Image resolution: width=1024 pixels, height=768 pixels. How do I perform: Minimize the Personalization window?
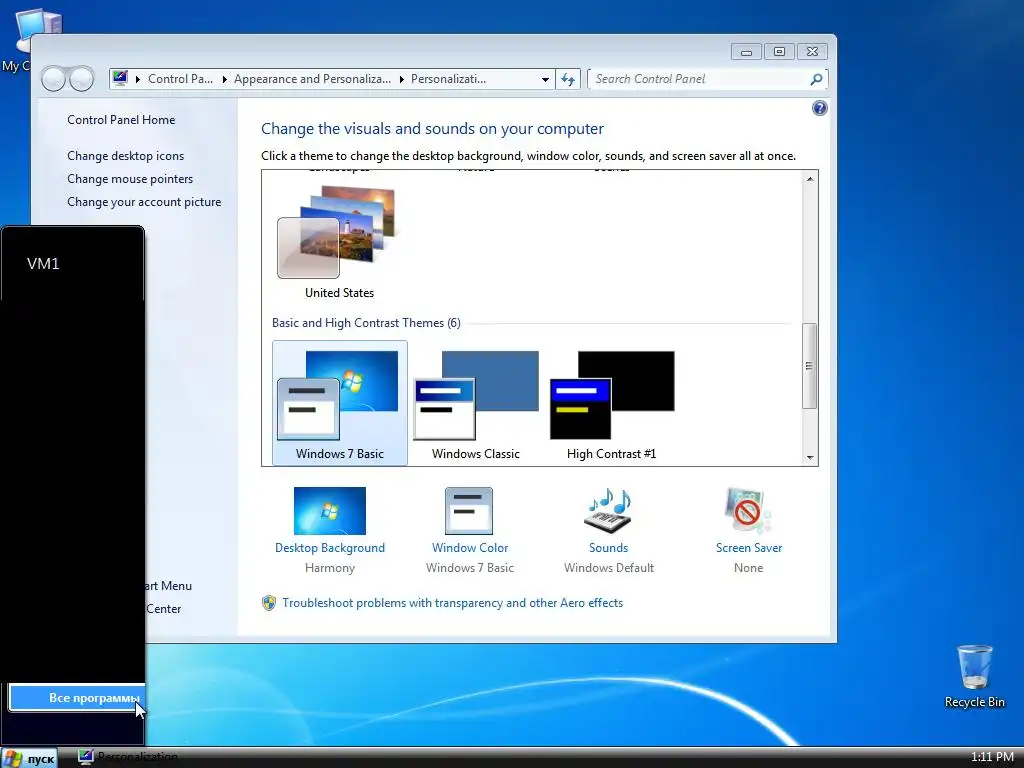tap(746, 52)
